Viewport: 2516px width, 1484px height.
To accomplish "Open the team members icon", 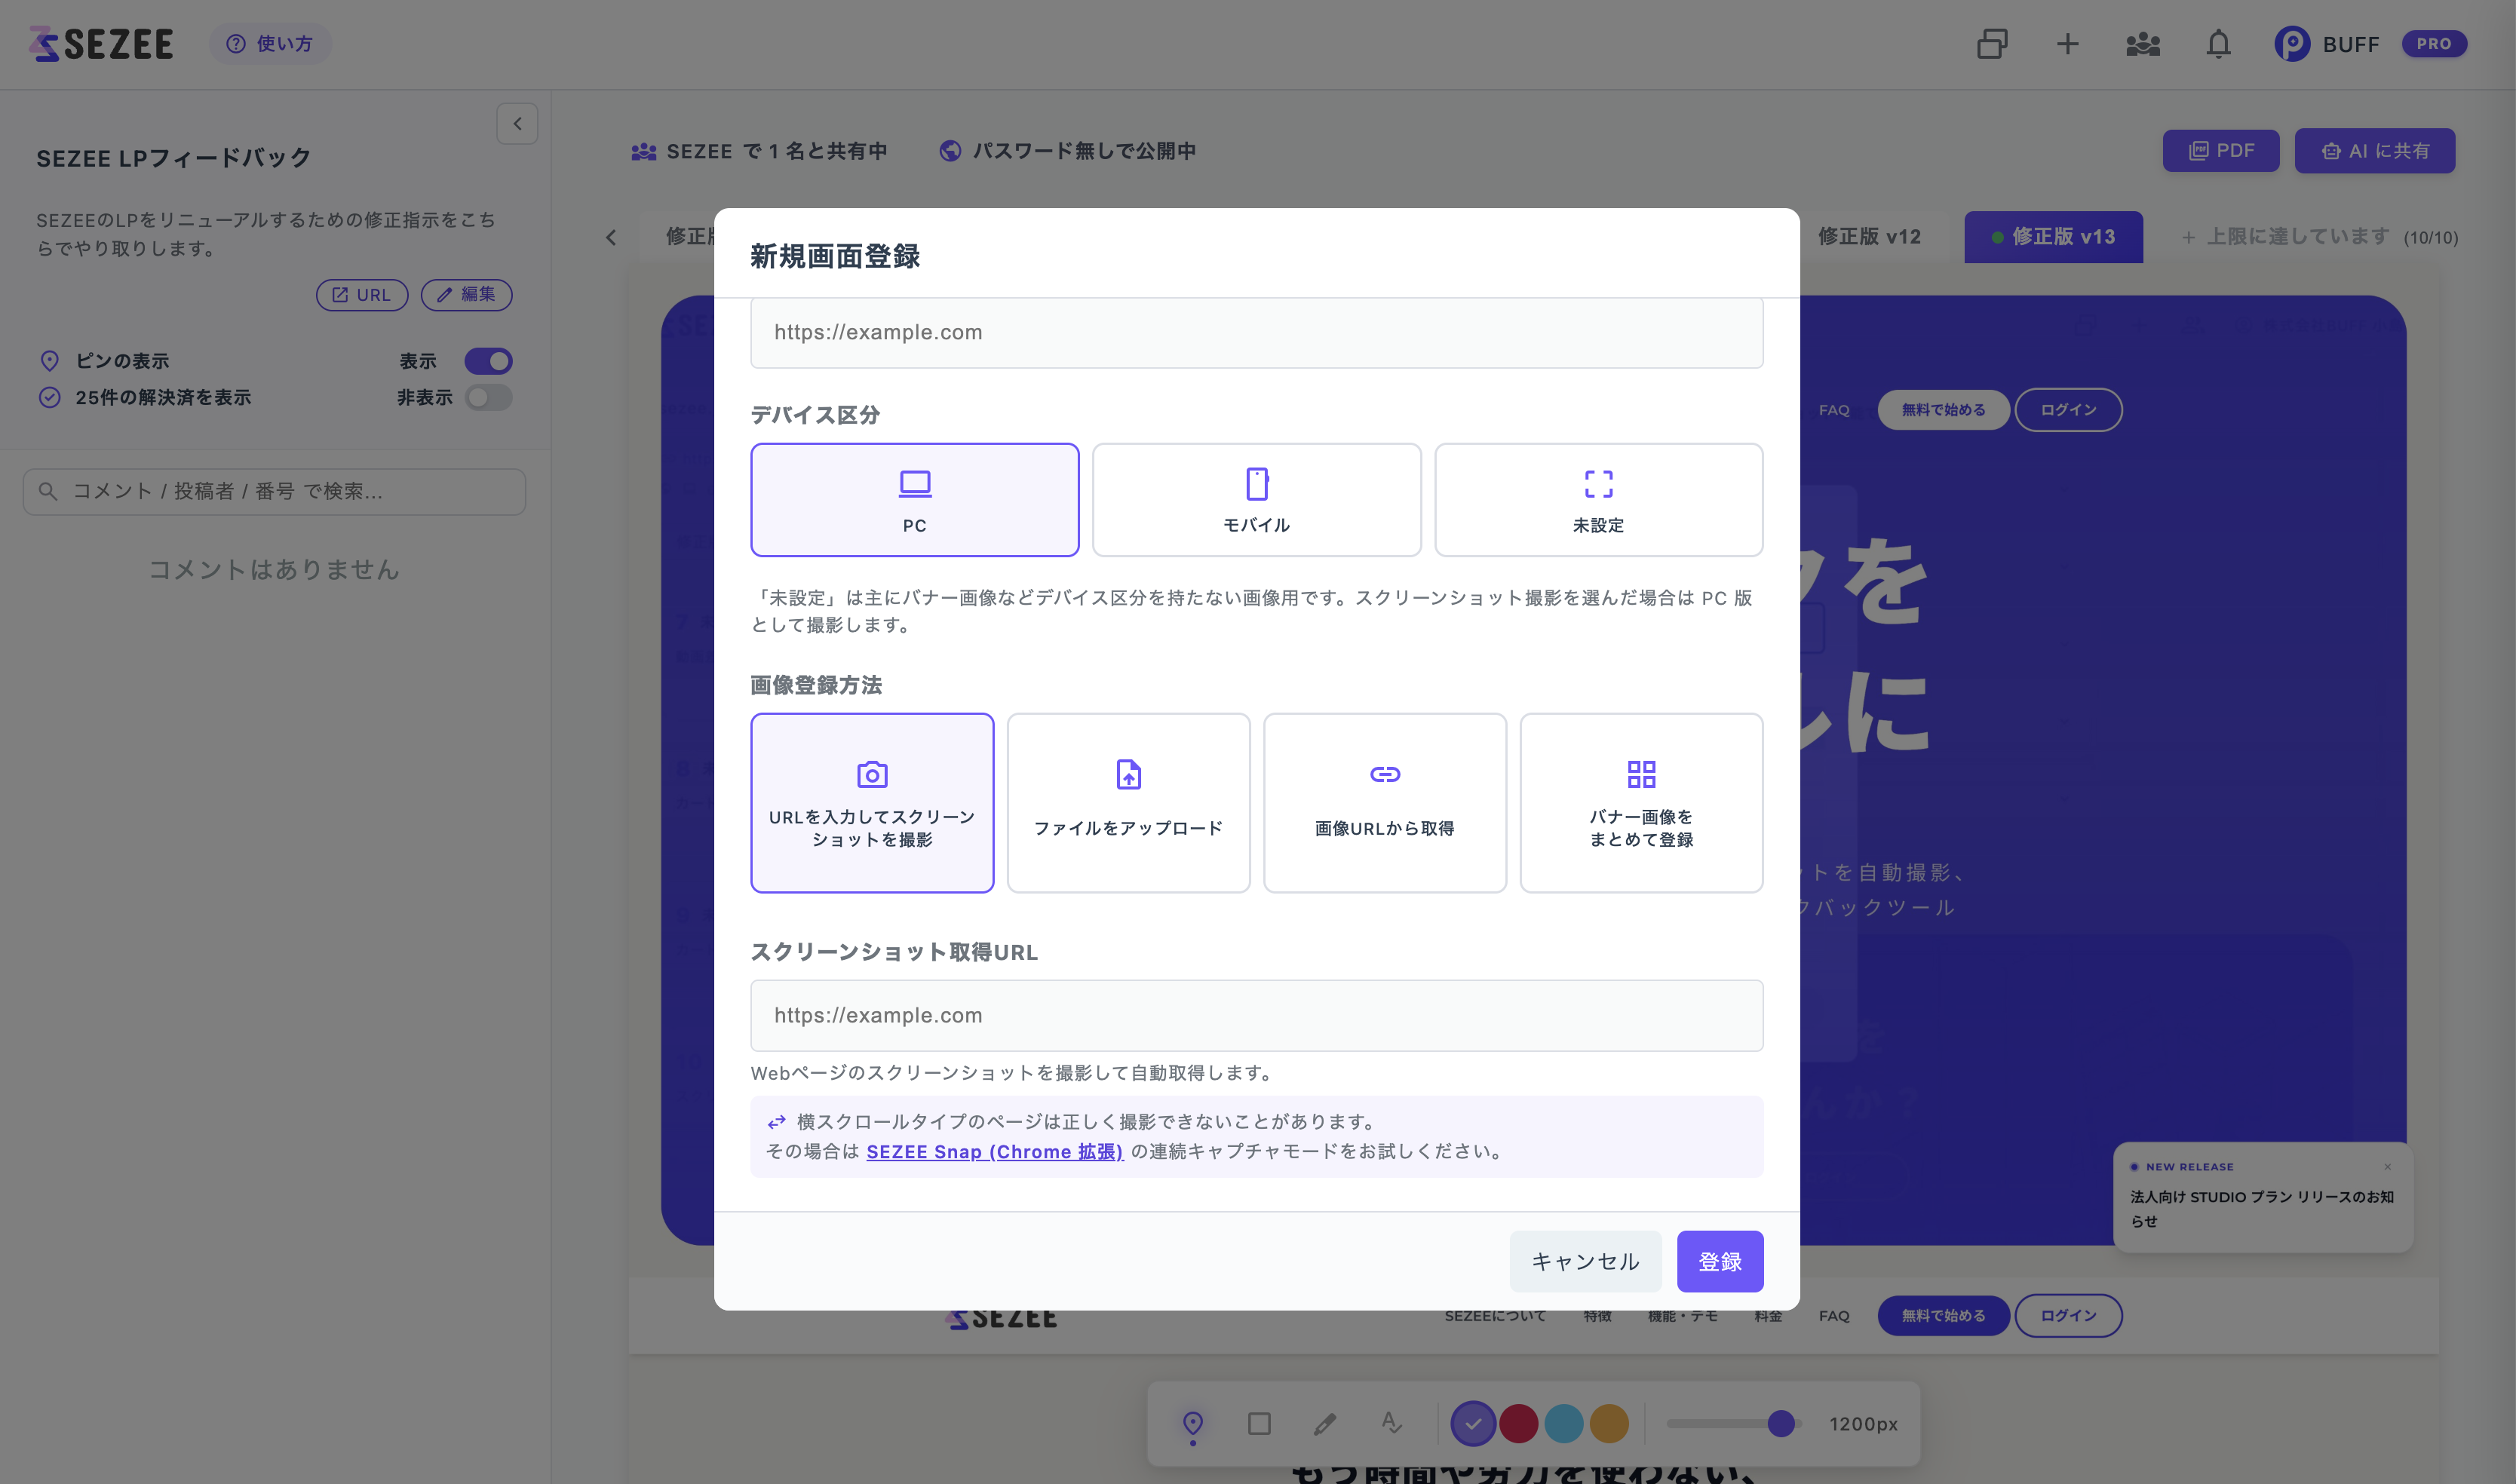I will pyautogui.click(x=2143, y=43).
